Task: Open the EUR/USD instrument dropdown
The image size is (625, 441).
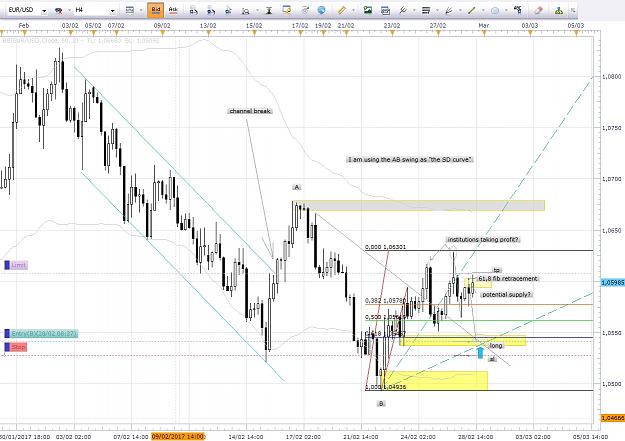Action: [44, 10]
